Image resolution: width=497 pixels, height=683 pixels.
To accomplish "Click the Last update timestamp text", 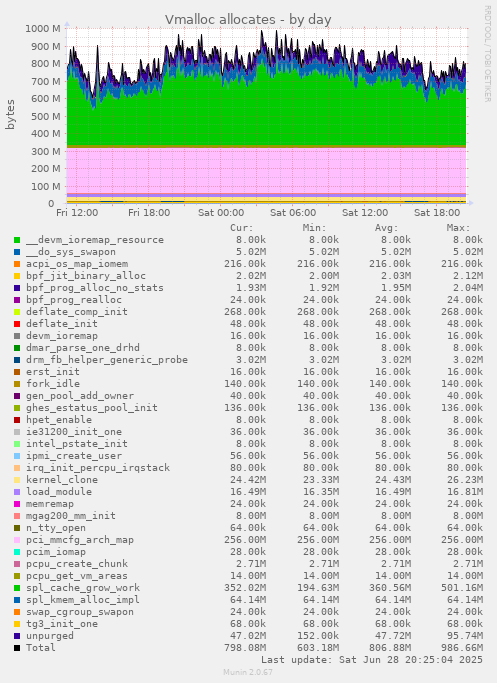I will 372,659.
